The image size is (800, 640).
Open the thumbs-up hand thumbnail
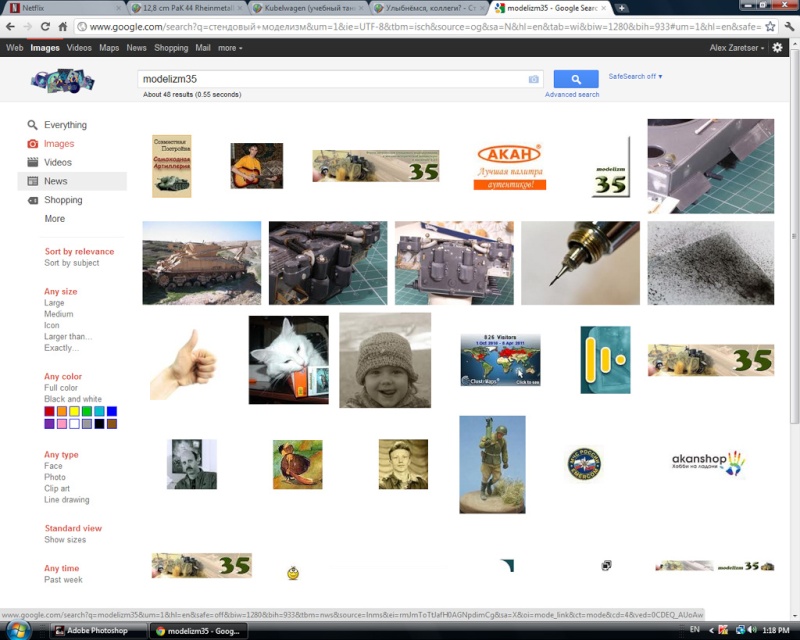183,364
